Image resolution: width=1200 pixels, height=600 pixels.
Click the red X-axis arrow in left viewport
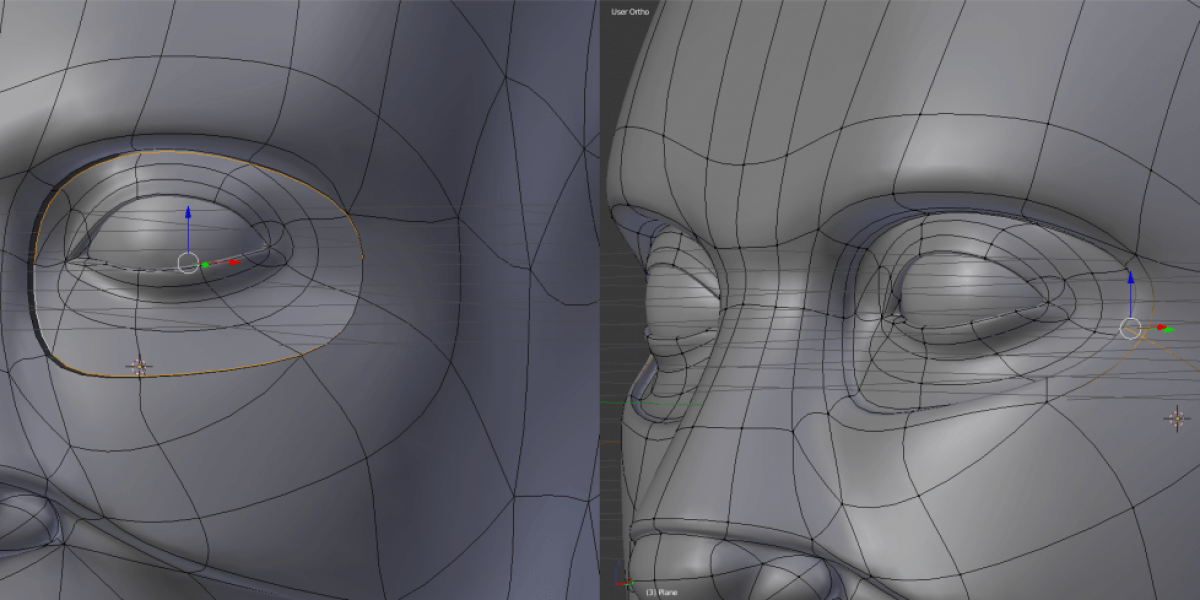tap(233, 262)
